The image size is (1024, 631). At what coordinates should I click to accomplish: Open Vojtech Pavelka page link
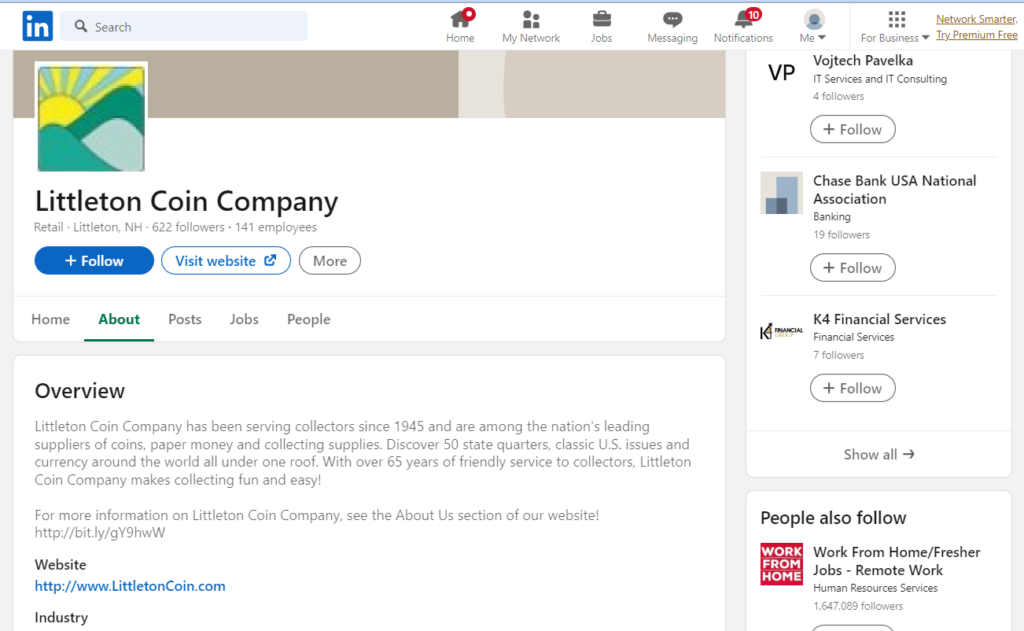pyautogui.click(x=863, y=61)
